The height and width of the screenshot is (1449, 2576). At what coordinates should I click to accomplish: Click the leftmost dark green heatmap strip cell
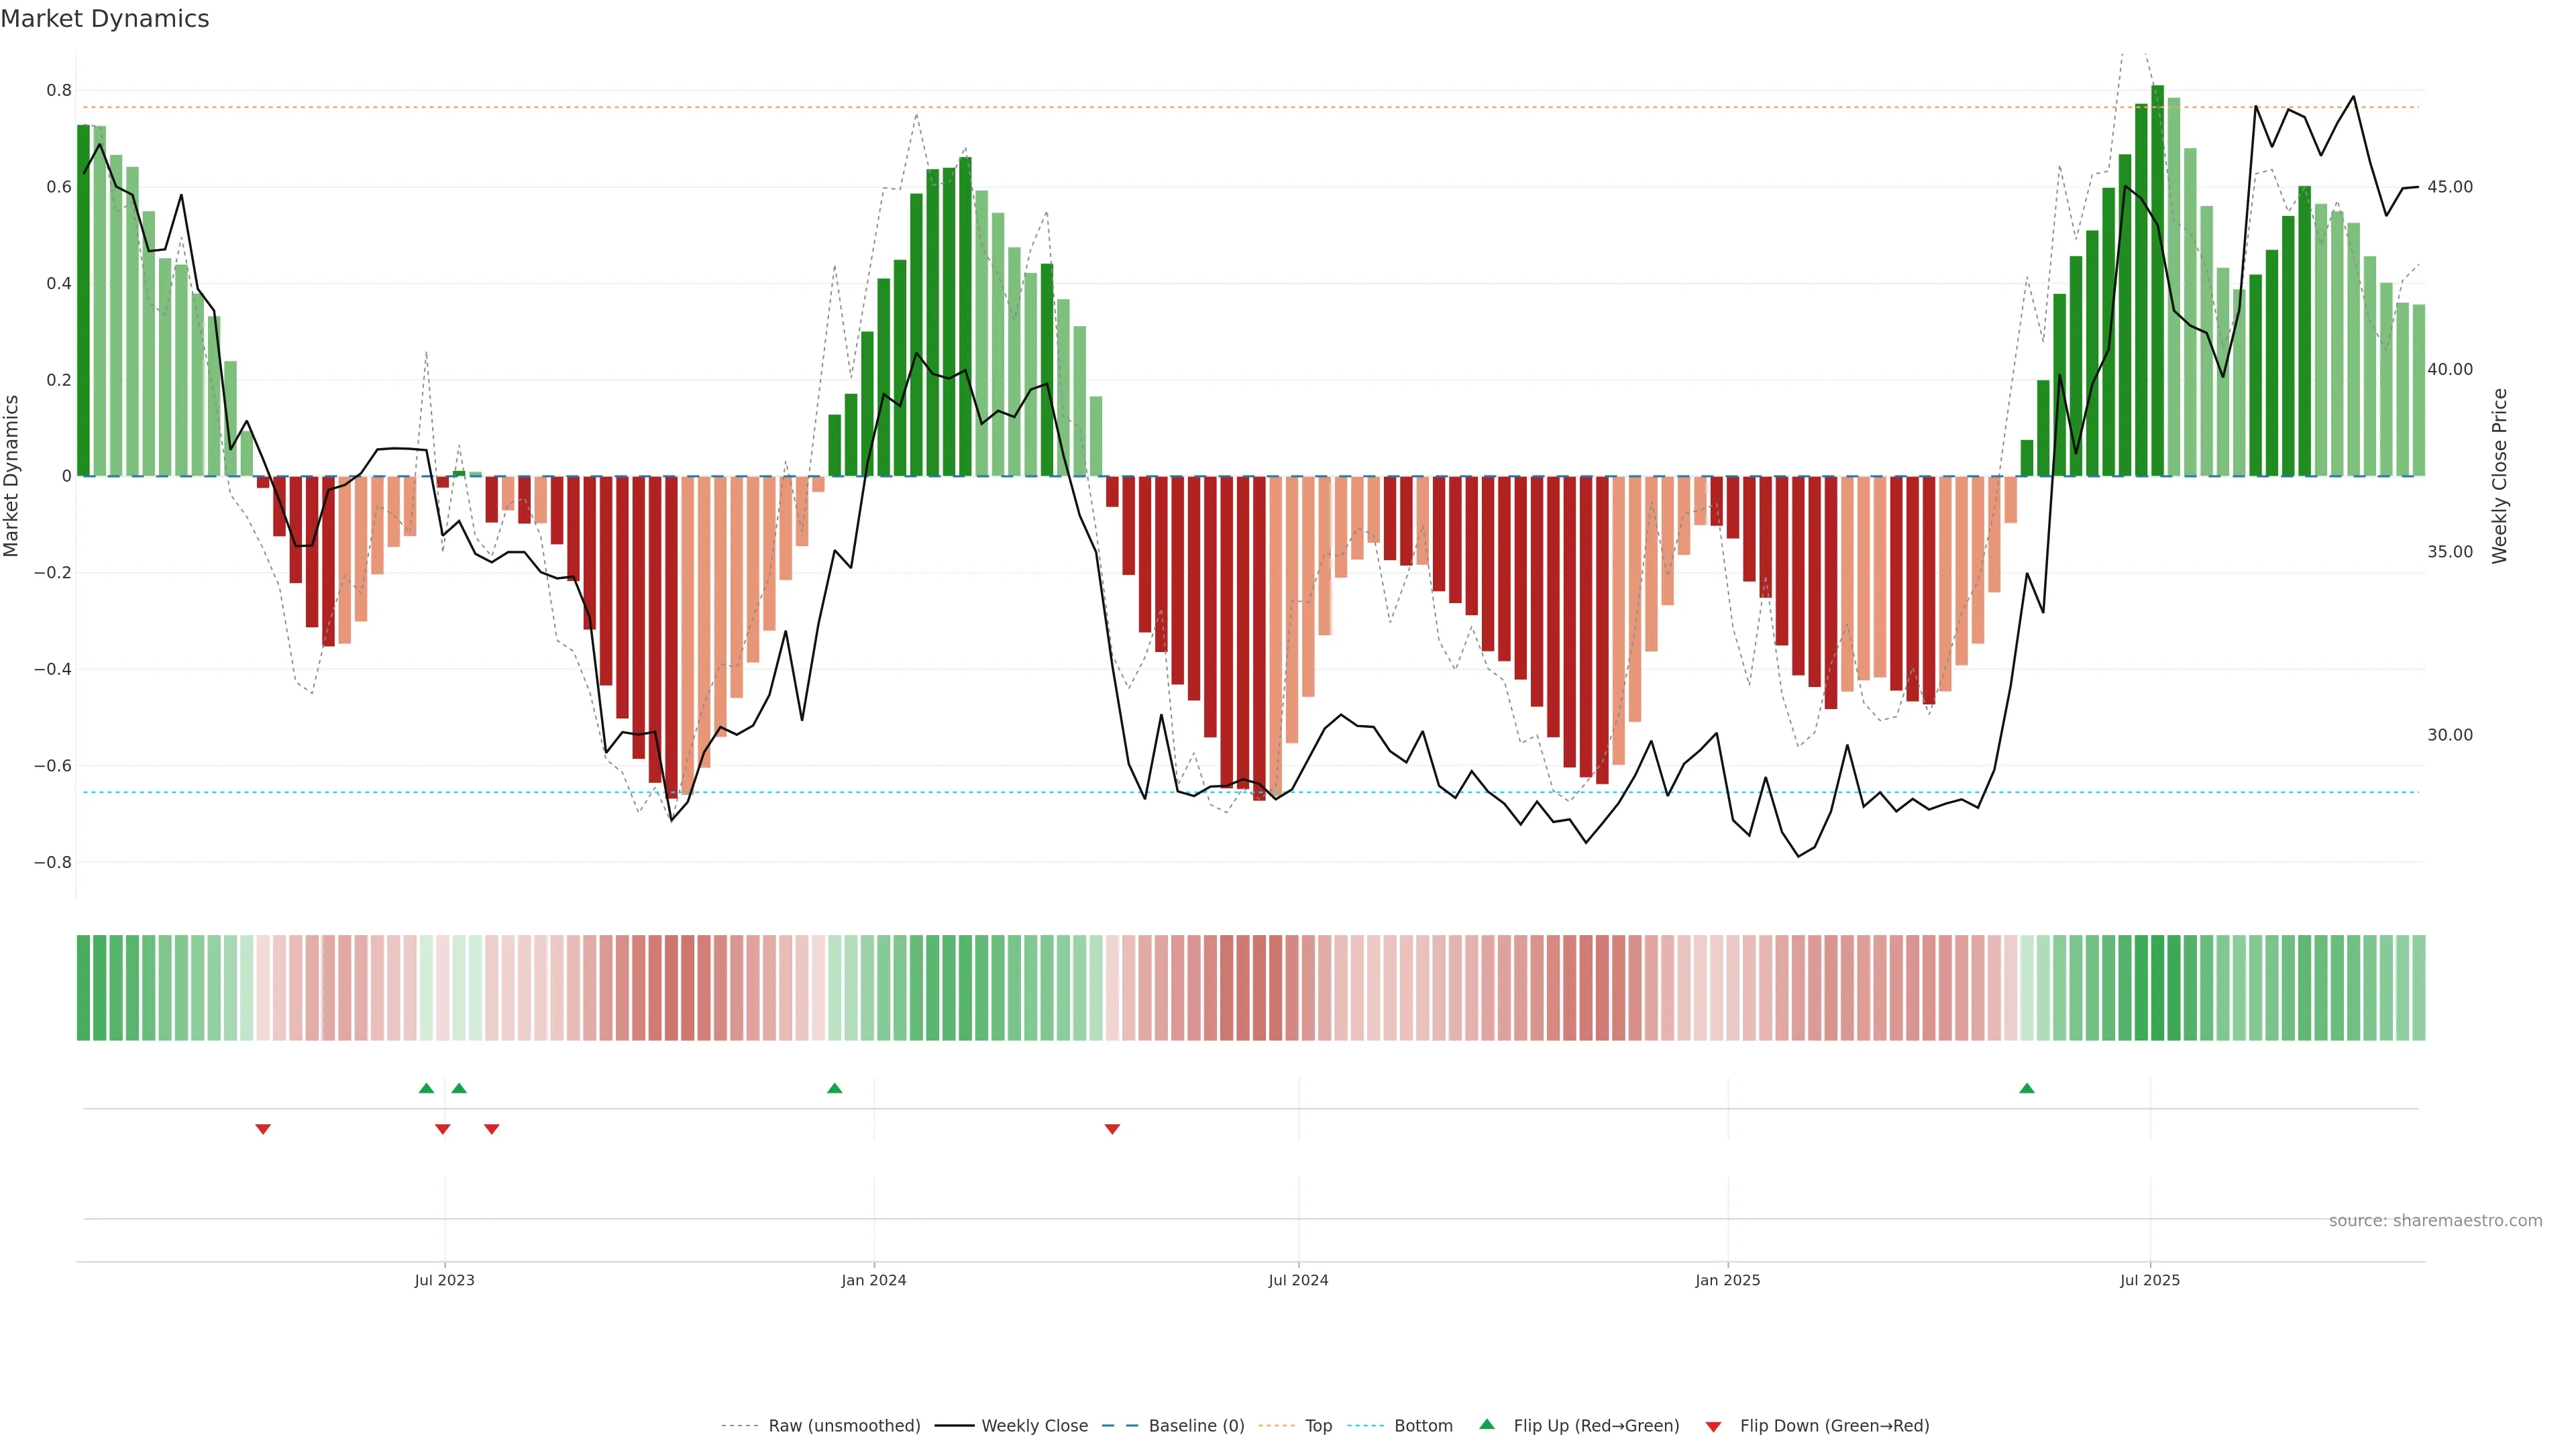[x=83, y=988]
